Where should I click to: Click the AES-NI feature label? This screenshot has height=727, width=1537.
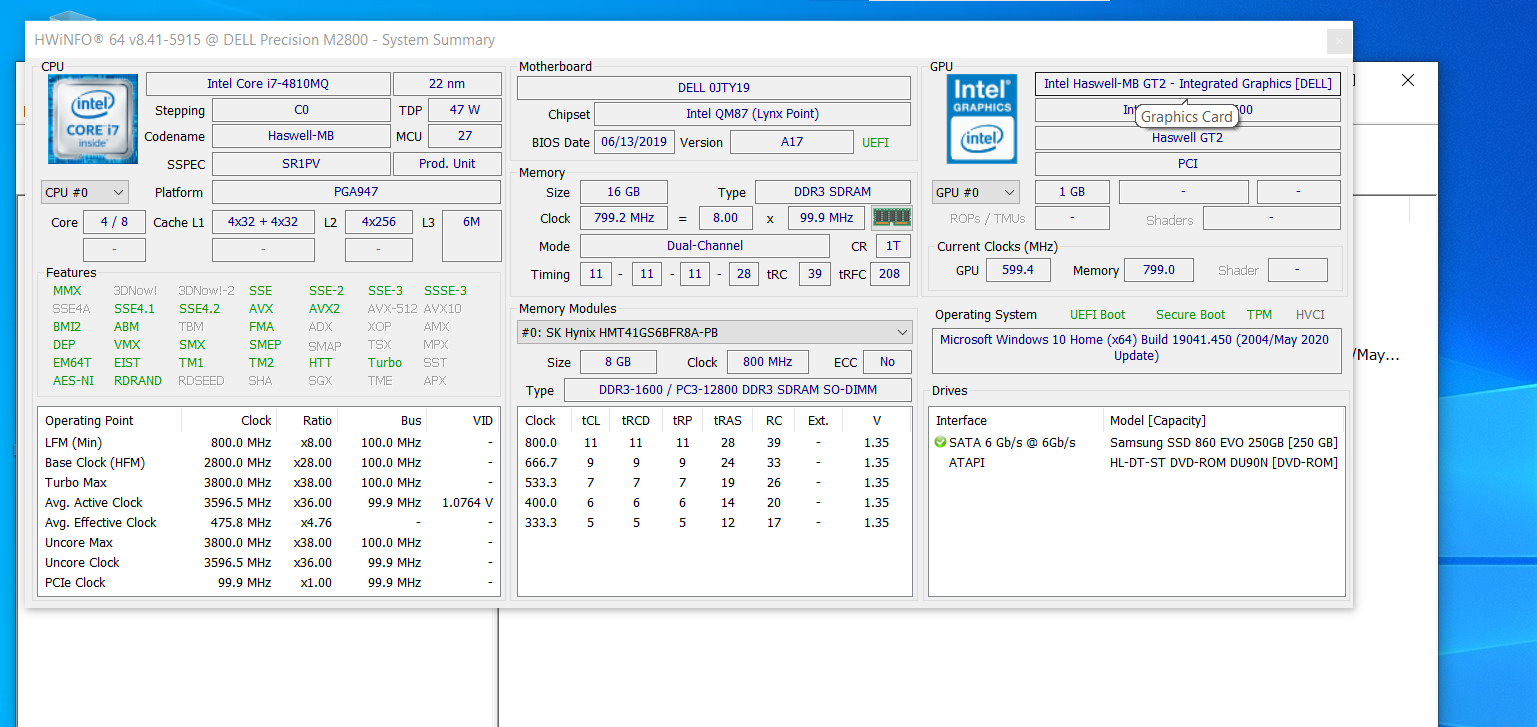point(73,381)
